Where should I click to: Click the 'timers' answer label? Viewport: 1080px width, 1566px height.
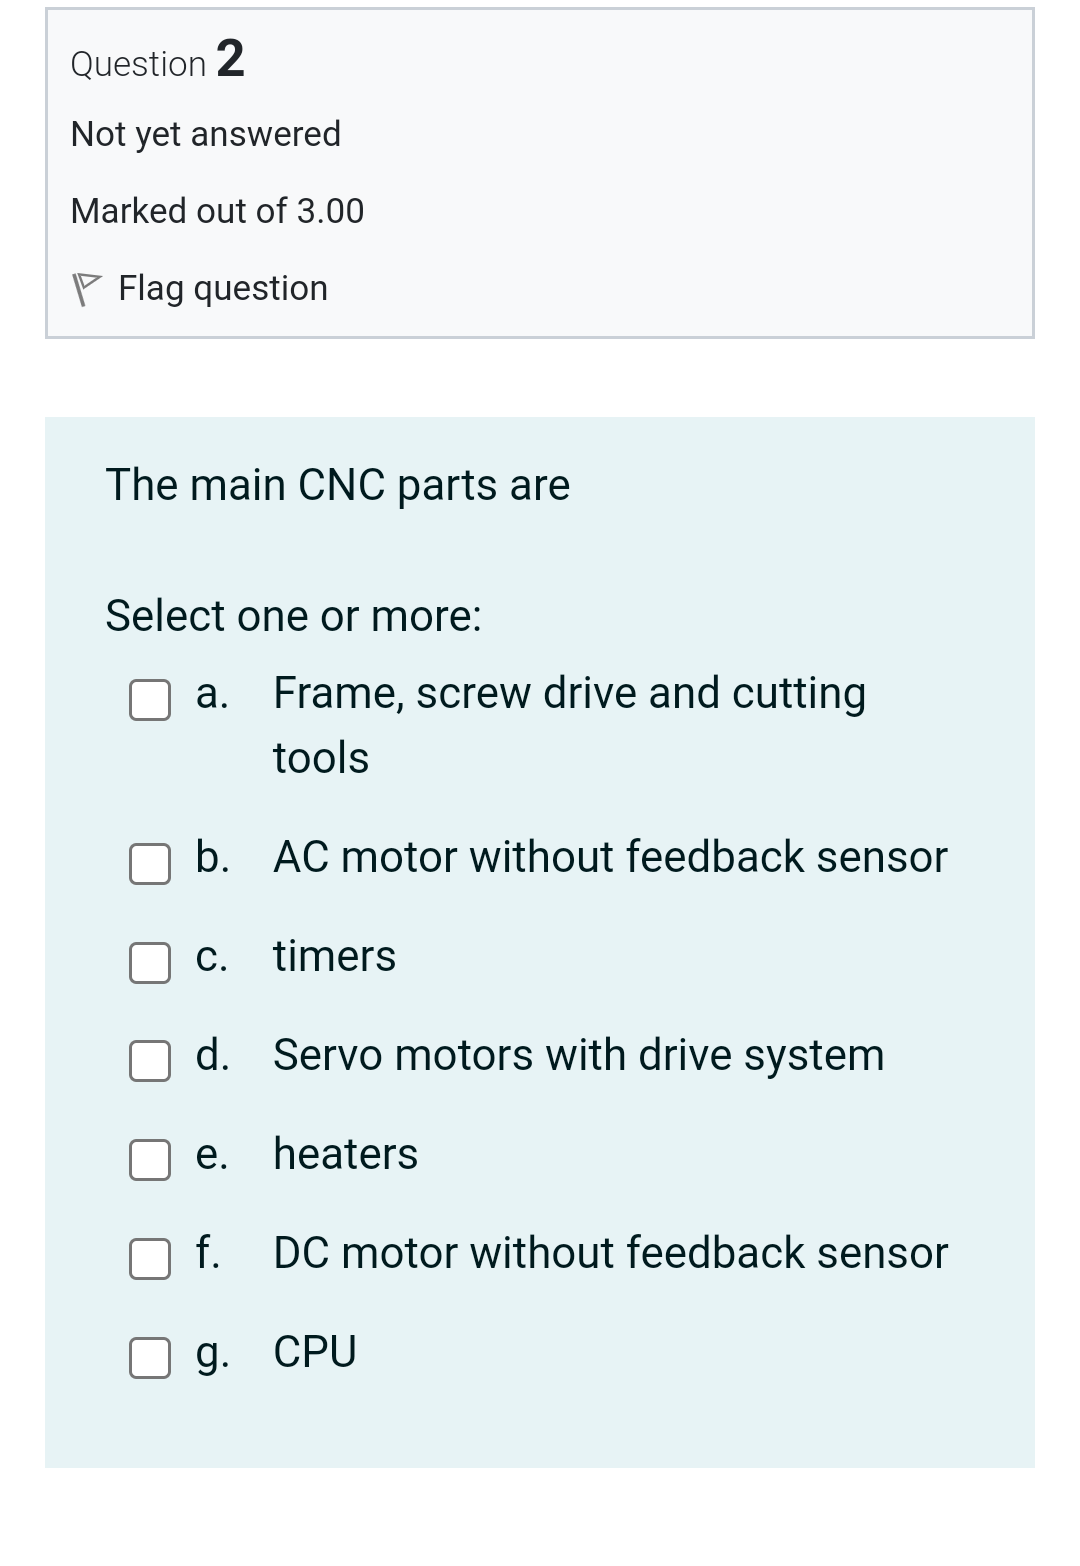pyautogui.click(x=334, y=956)
